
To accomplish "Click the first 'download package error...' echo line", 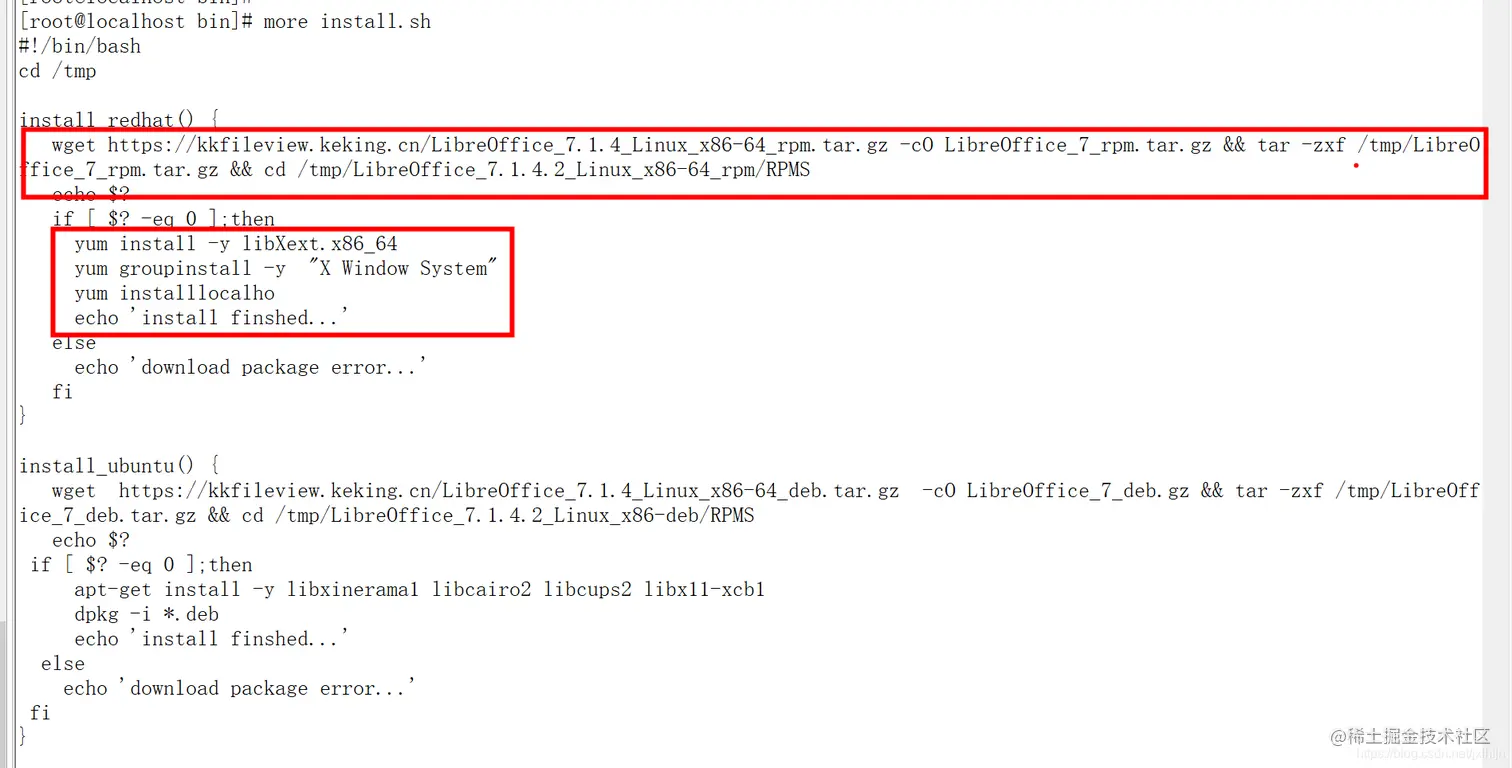I will 251,367.
